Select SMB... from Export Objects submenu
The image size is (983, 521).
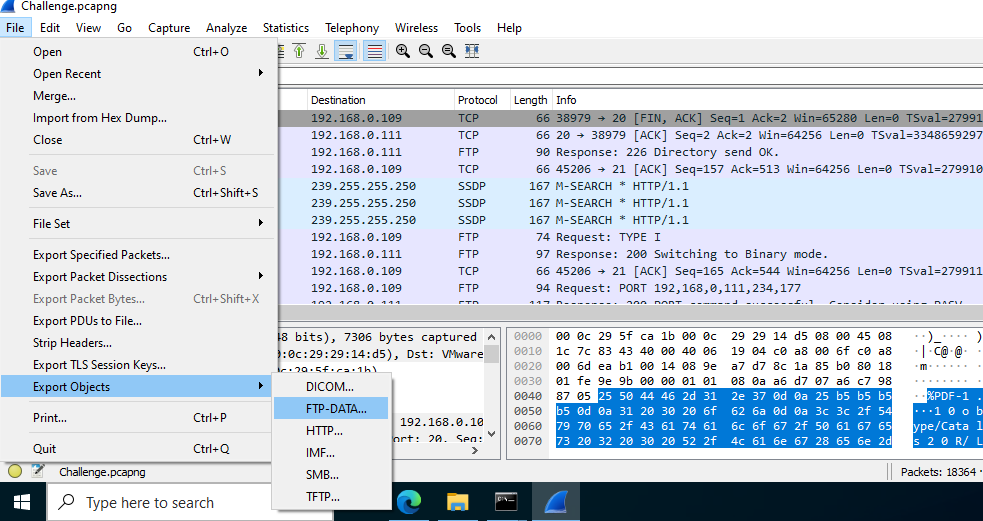click(x=331, y=475)
